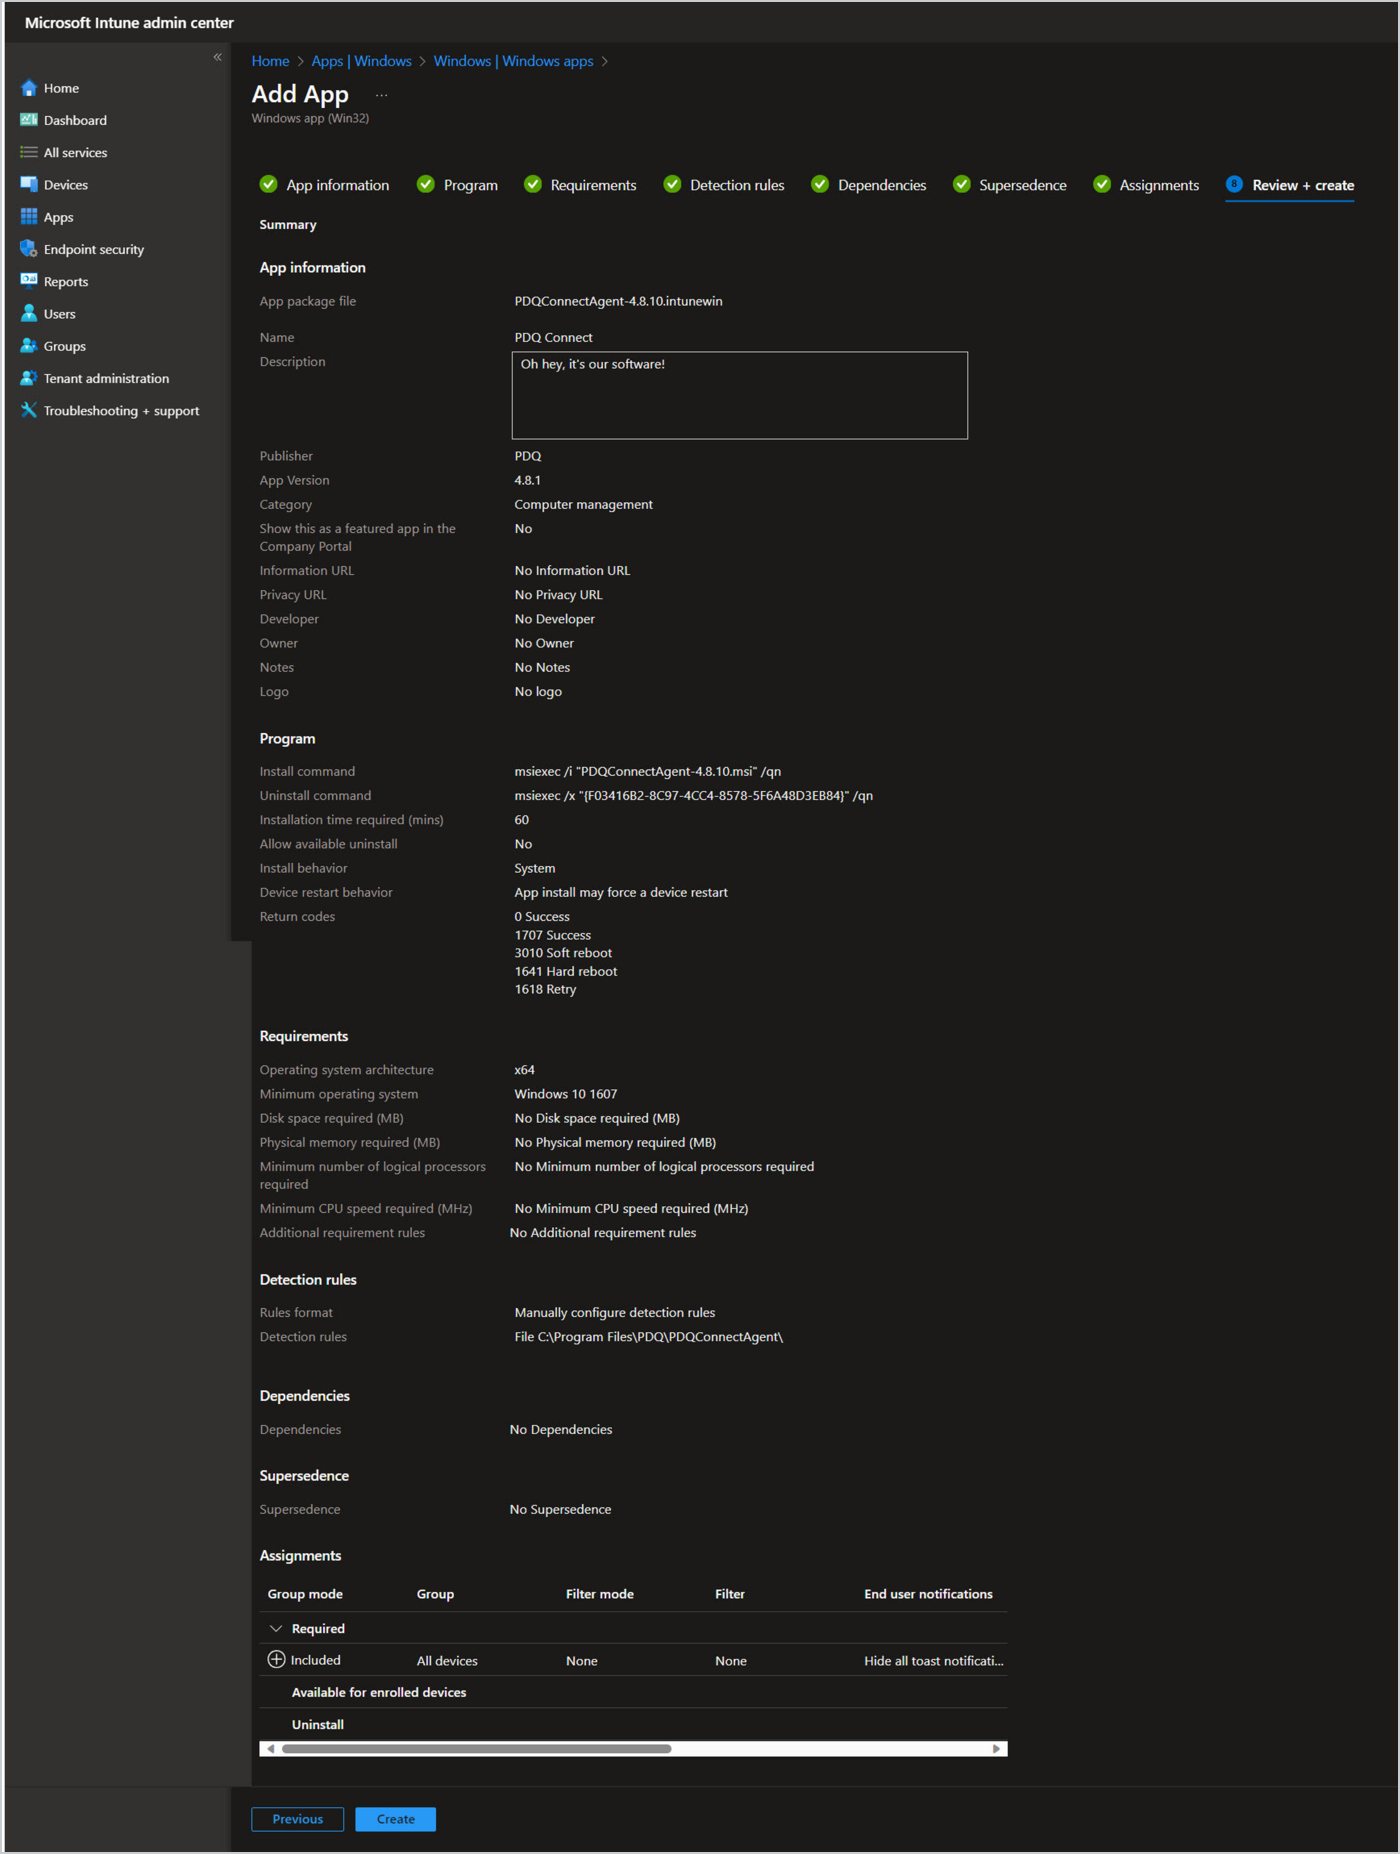Collapse the sidebar with the double chevron
The height and width of the screenshot is (1854, 1400).
pos(217,57)
